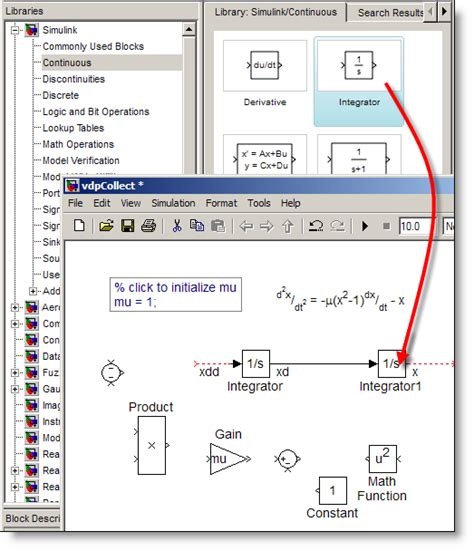Select the Integrator1 block in the model
Image resolution: width=474 pixels, height=551 pixels.
(x=391, y=364)
